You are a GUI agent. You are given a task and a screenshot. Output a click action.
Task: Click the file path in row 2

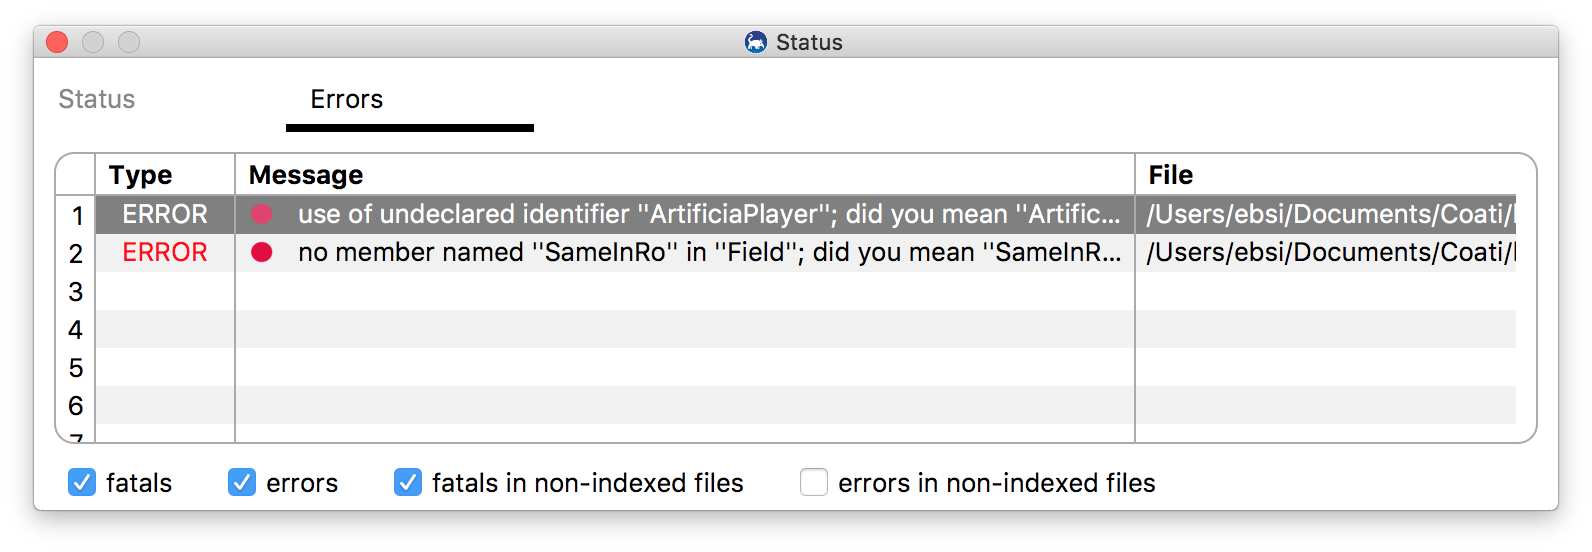pyautogui.click(x=1331, y=252)
